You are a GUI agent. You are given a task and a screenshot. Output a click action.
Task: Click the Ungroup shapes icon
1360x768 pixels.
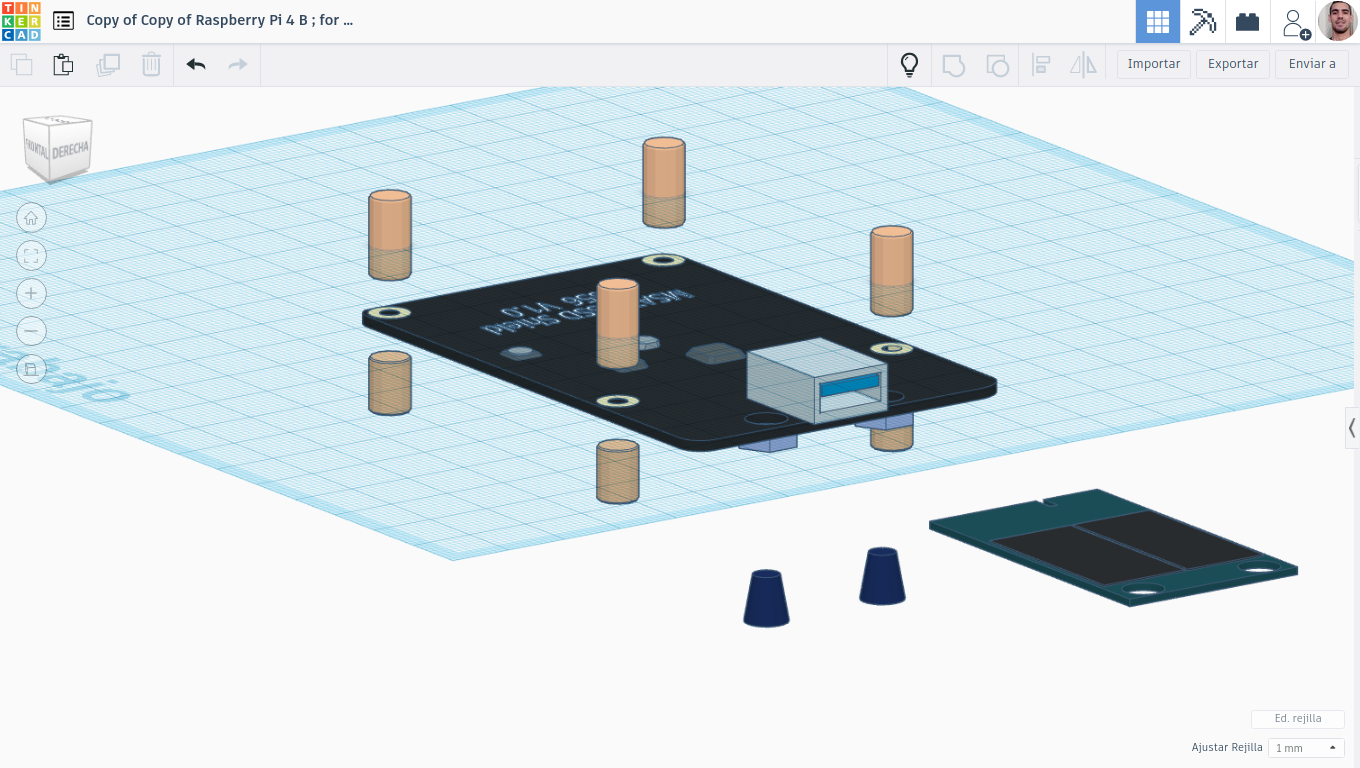click(x=997, y=65)
